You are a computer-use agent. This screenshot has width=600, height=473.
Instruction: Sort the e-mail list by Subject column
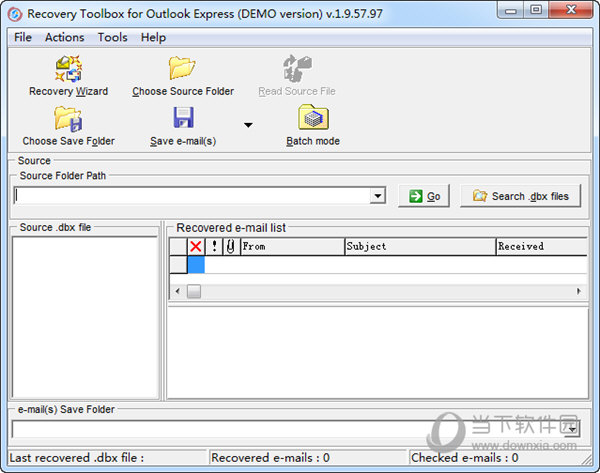[x=420, y=246]
